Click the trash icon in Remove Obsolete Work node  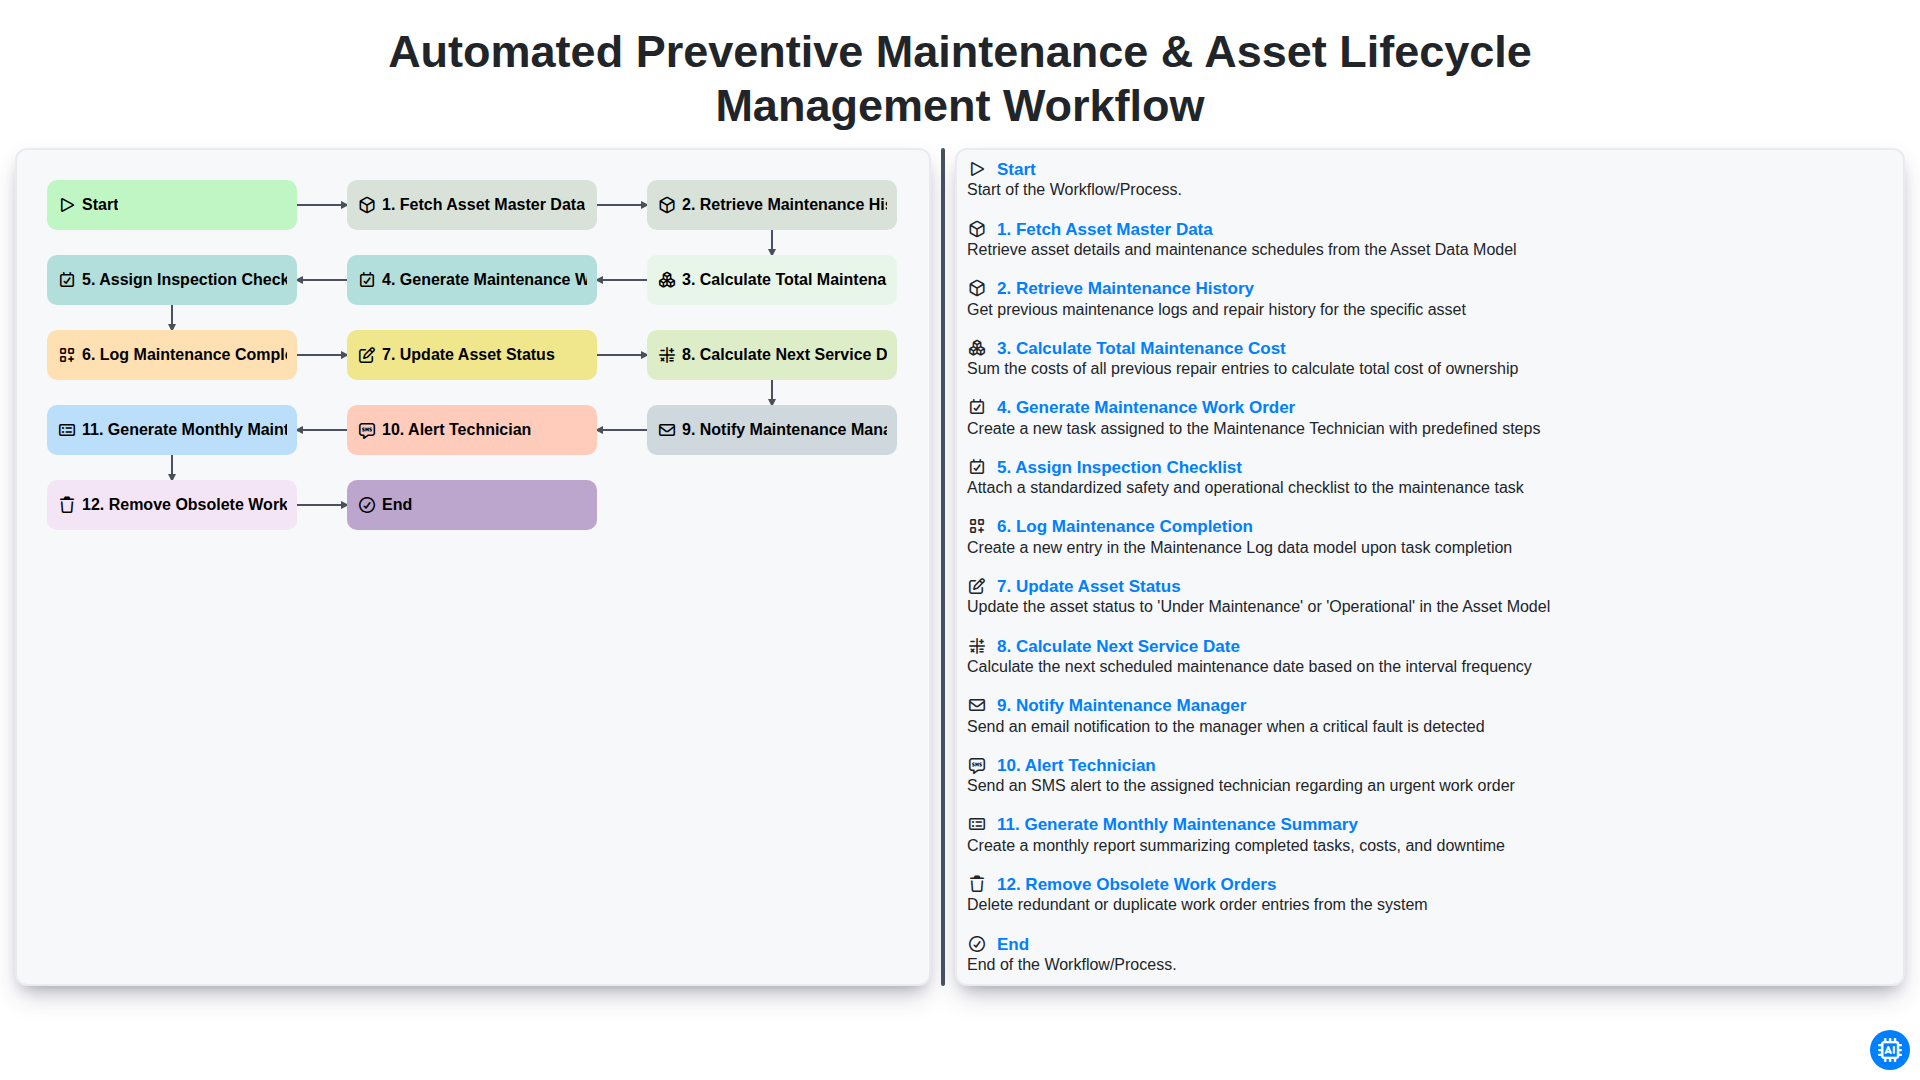(x=67, y=505)
